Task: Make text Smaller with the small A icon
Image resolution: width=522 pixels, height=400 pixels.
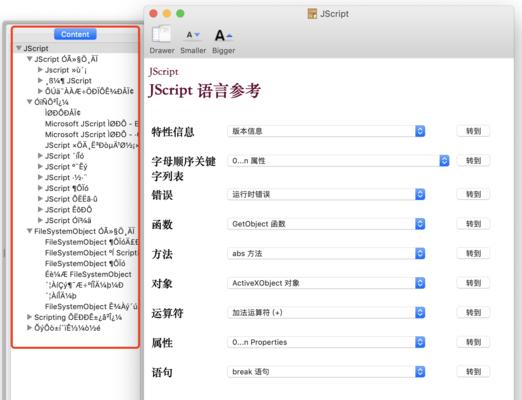Action: coord(193,35)
